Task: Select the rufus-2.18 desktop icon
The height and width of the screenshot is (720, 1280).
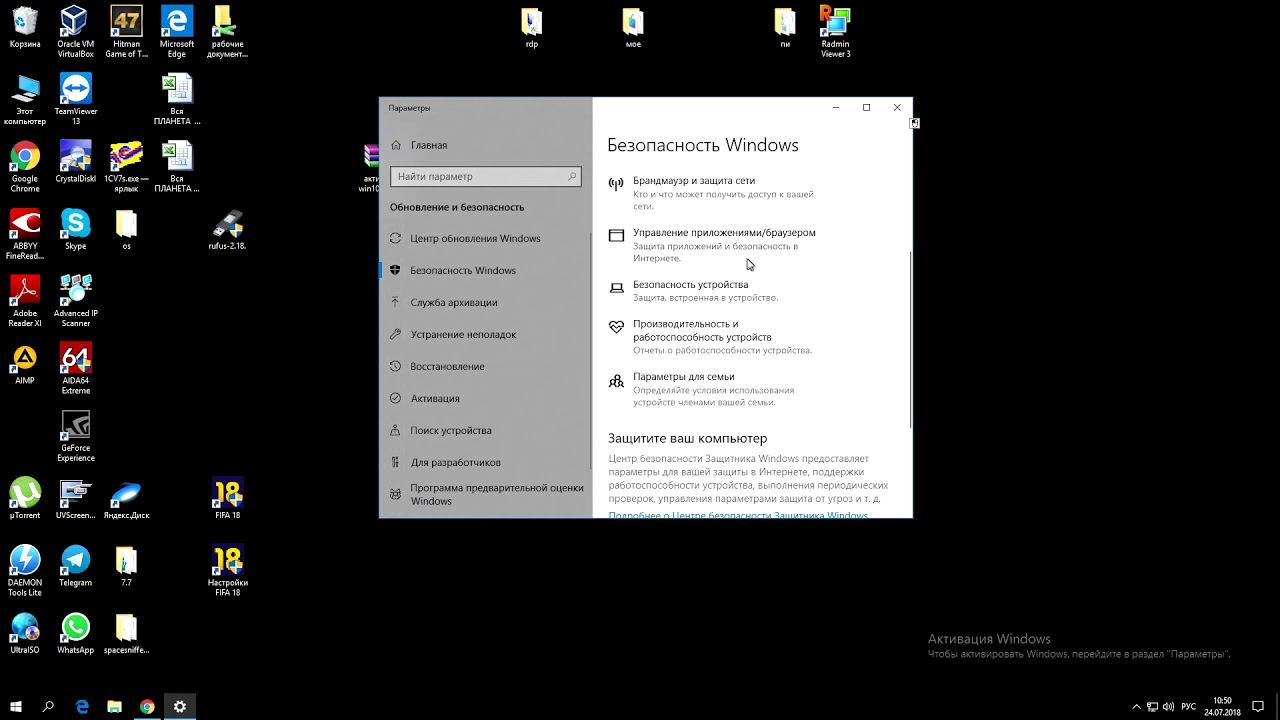Action: coord(227,229)
